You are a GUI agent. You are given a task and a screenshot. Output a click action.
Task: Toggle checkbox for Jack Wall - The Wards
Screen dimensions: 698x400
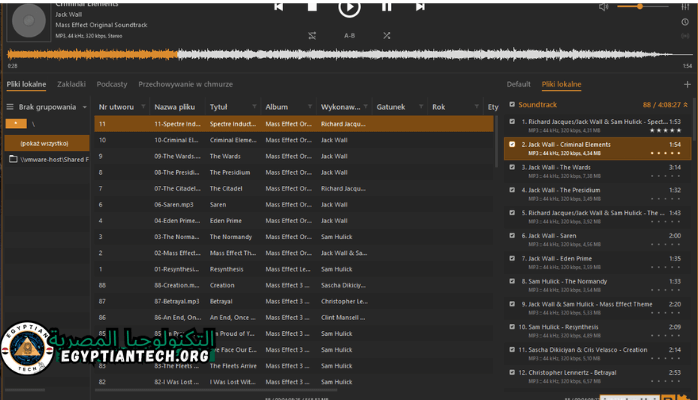point(512,167)
